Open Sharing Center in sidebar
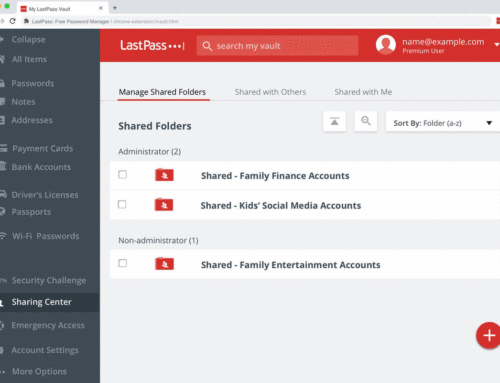The image size is (500, 383). (x=50, y=302)
